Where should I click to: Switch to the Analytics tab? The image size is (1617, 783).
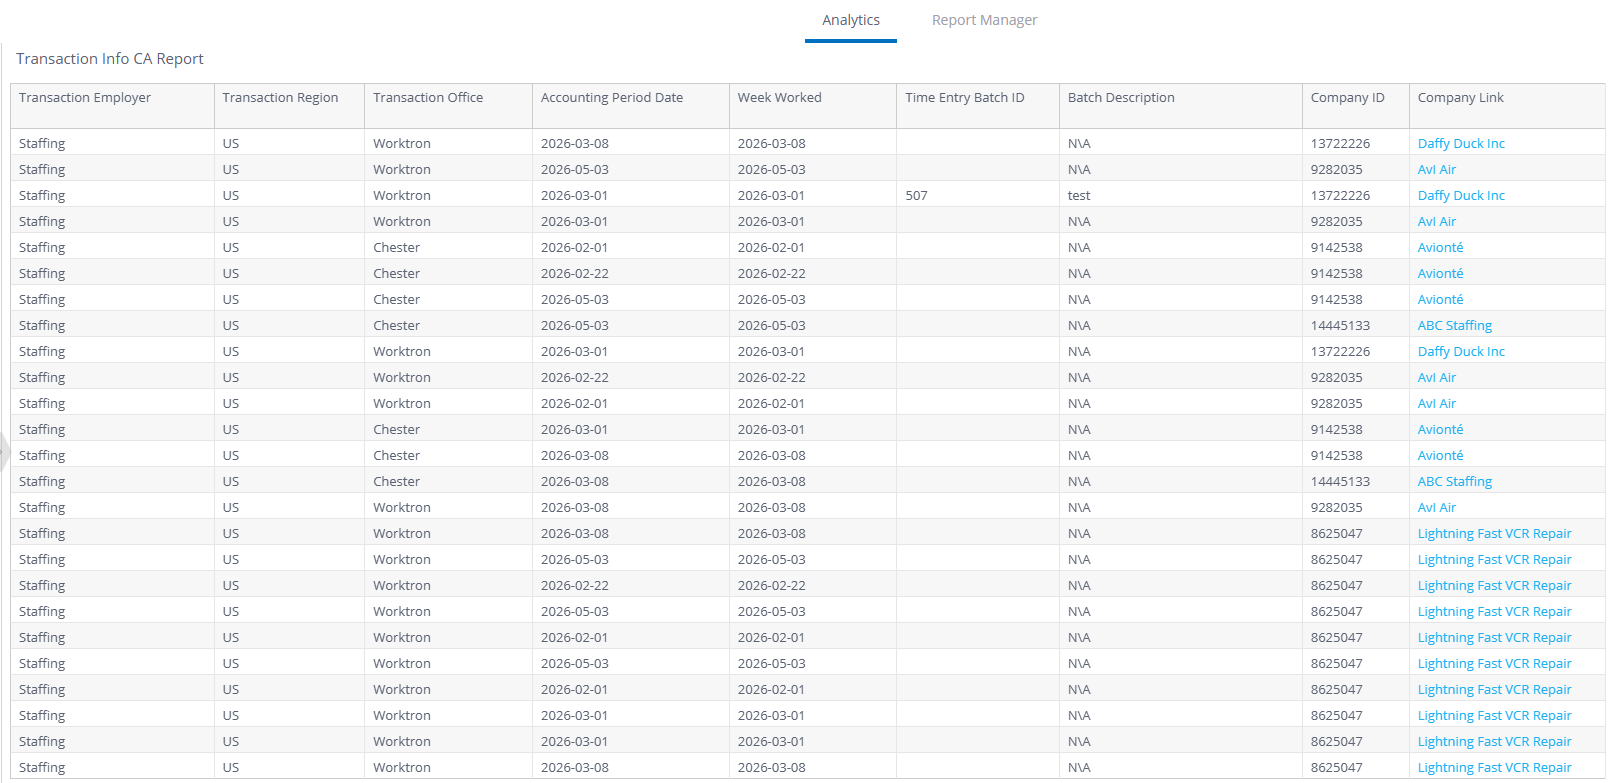point(851,20)
